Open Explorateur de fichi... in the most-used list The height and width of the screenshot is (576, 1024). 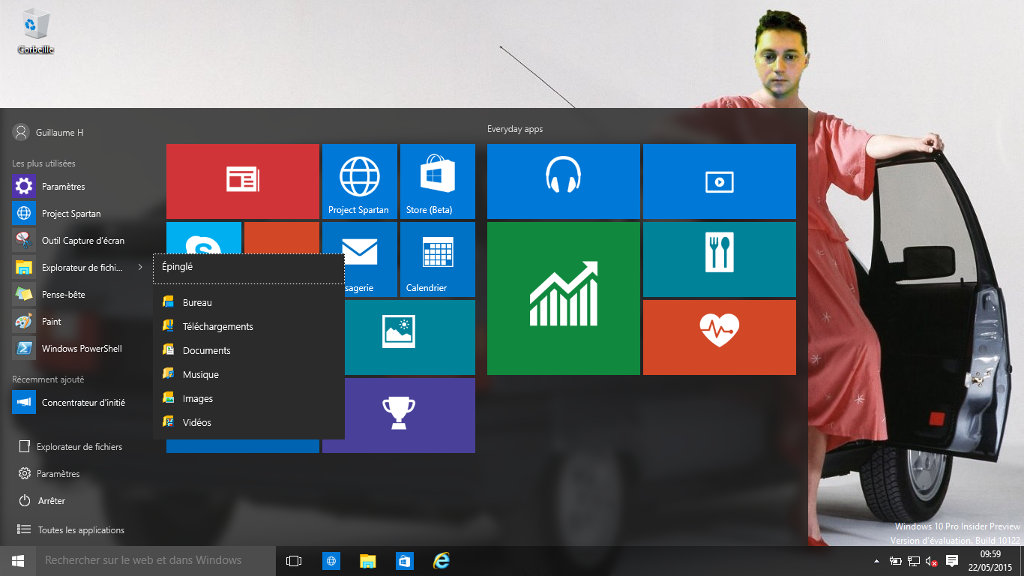71,268
